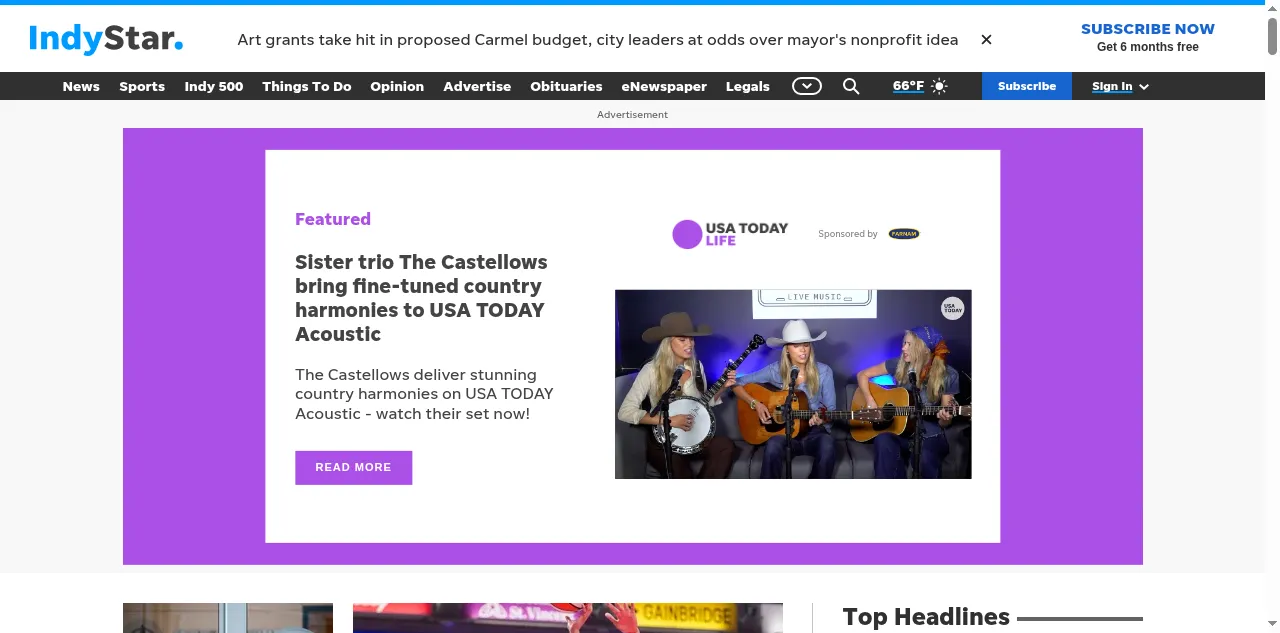Image resolution: width=1280 pixels, height=633 pixels.
Task: Click the Featured label
Action: point(333,219)
